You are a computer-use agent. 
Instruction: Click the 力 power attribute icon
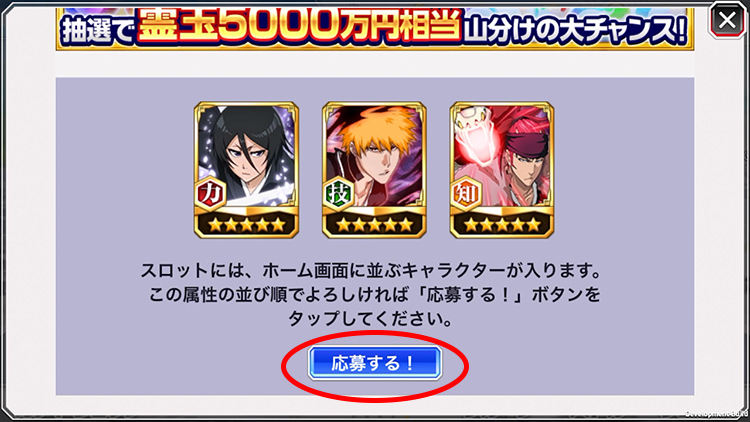click(x=210, y=193)
